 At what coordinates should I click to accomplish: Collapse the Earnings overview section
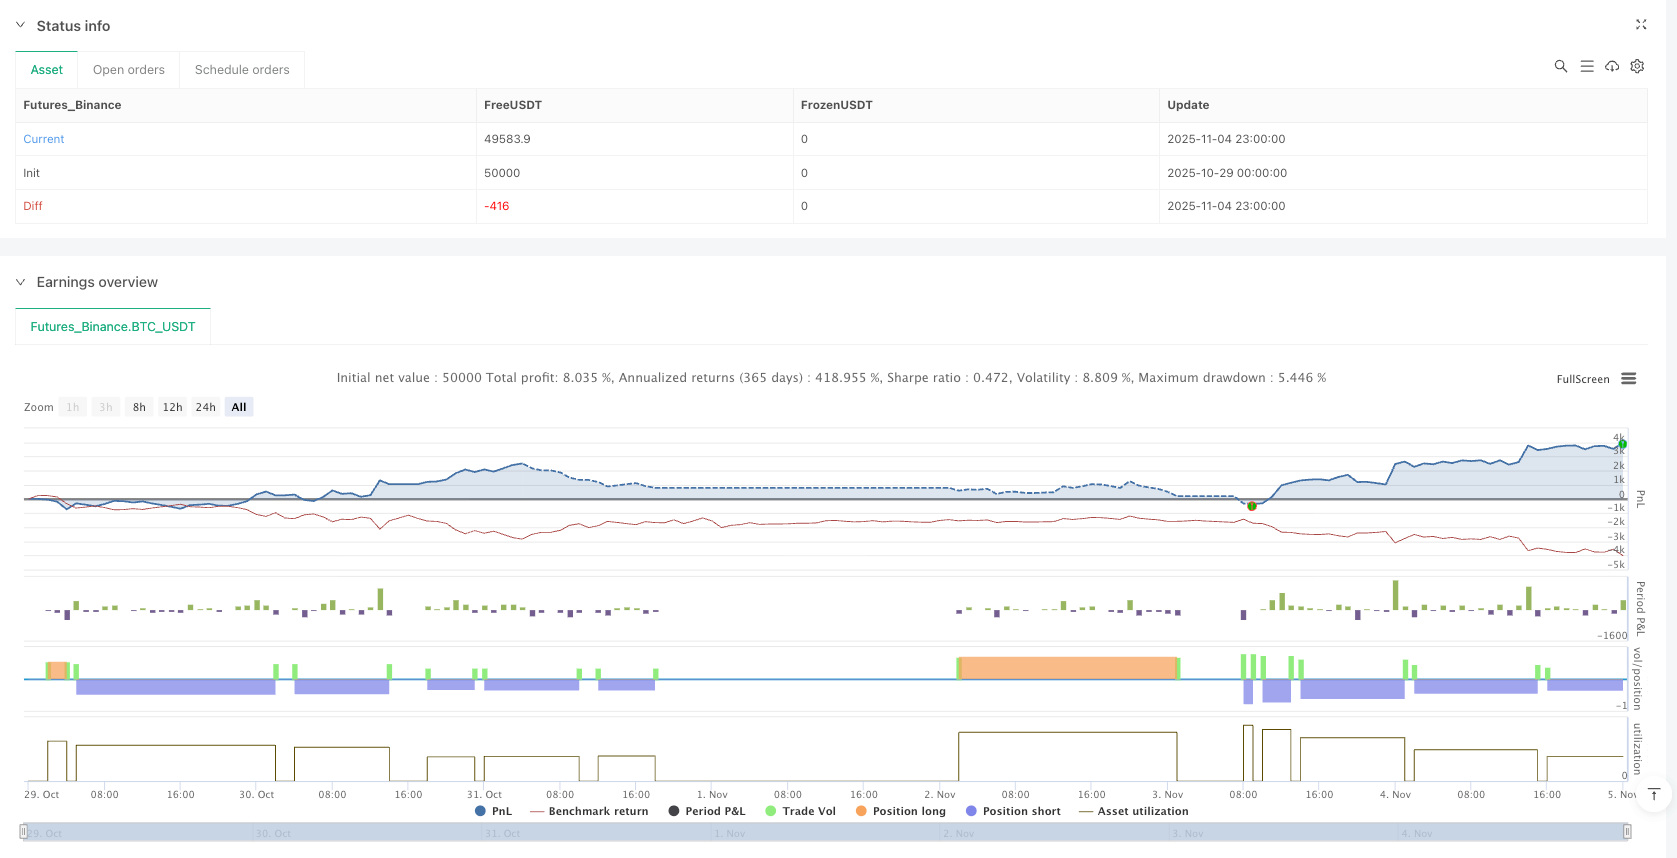[x=20, y=282]
